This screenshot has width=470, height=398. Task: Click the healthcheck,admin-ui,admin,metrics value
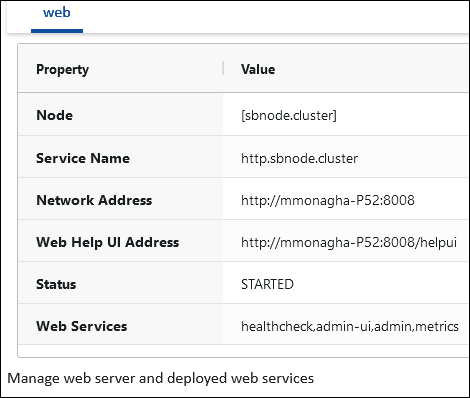pyautogui.click(x=350, y=326)
